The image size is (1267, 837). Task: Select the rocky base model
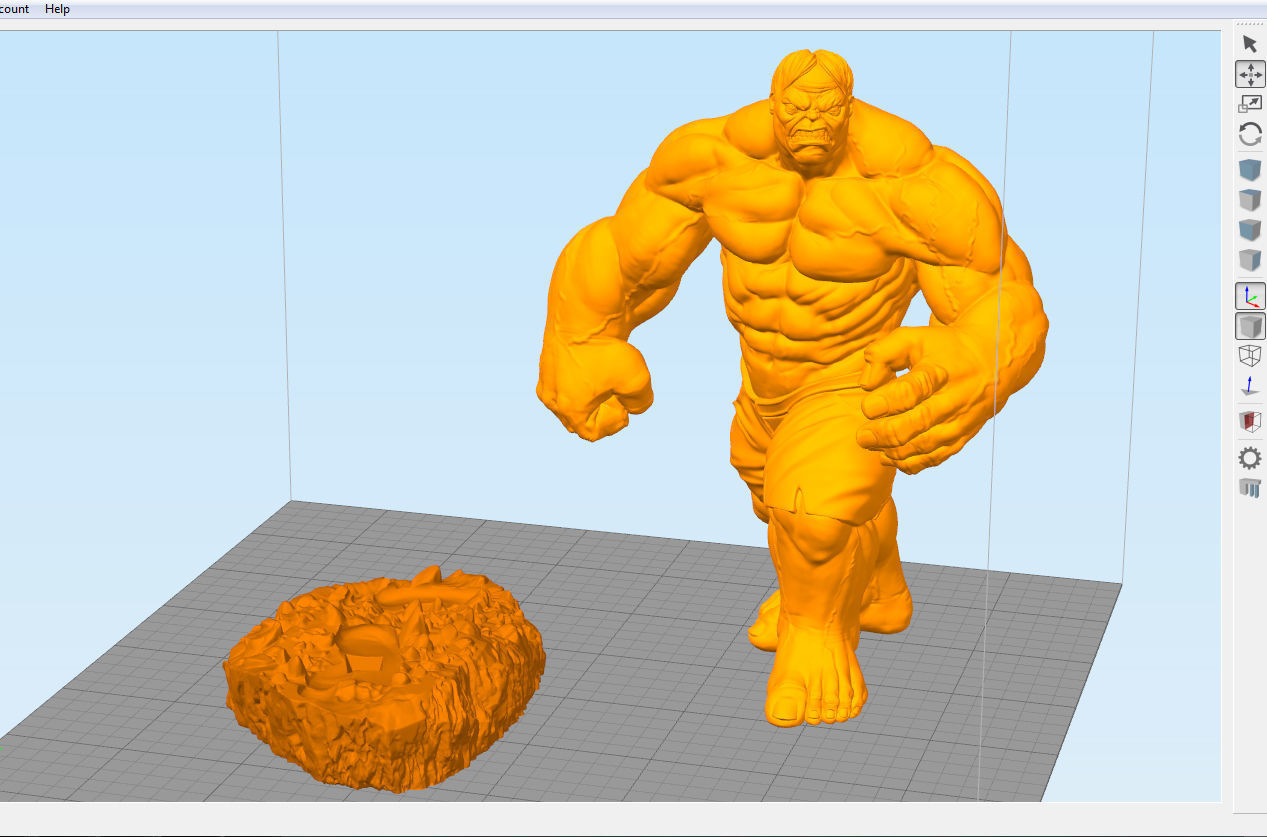pos(385,678)
